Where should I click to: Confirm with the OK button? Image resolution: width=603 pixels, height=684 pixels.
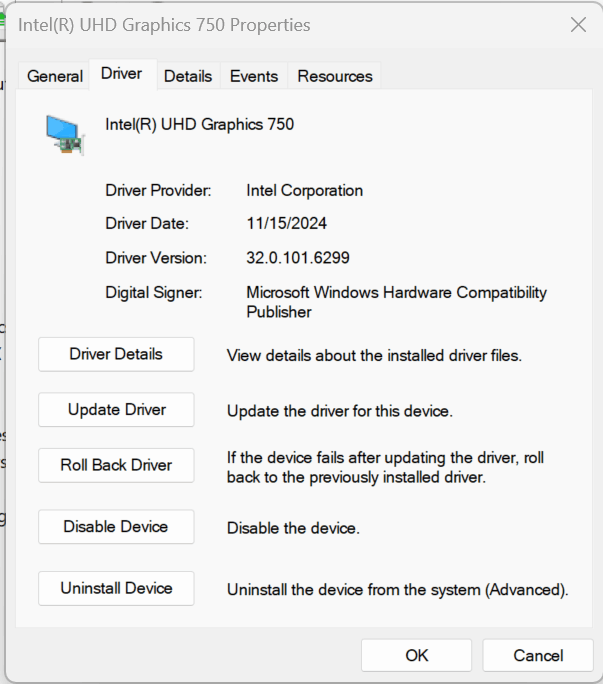click(x=417, y=655)
